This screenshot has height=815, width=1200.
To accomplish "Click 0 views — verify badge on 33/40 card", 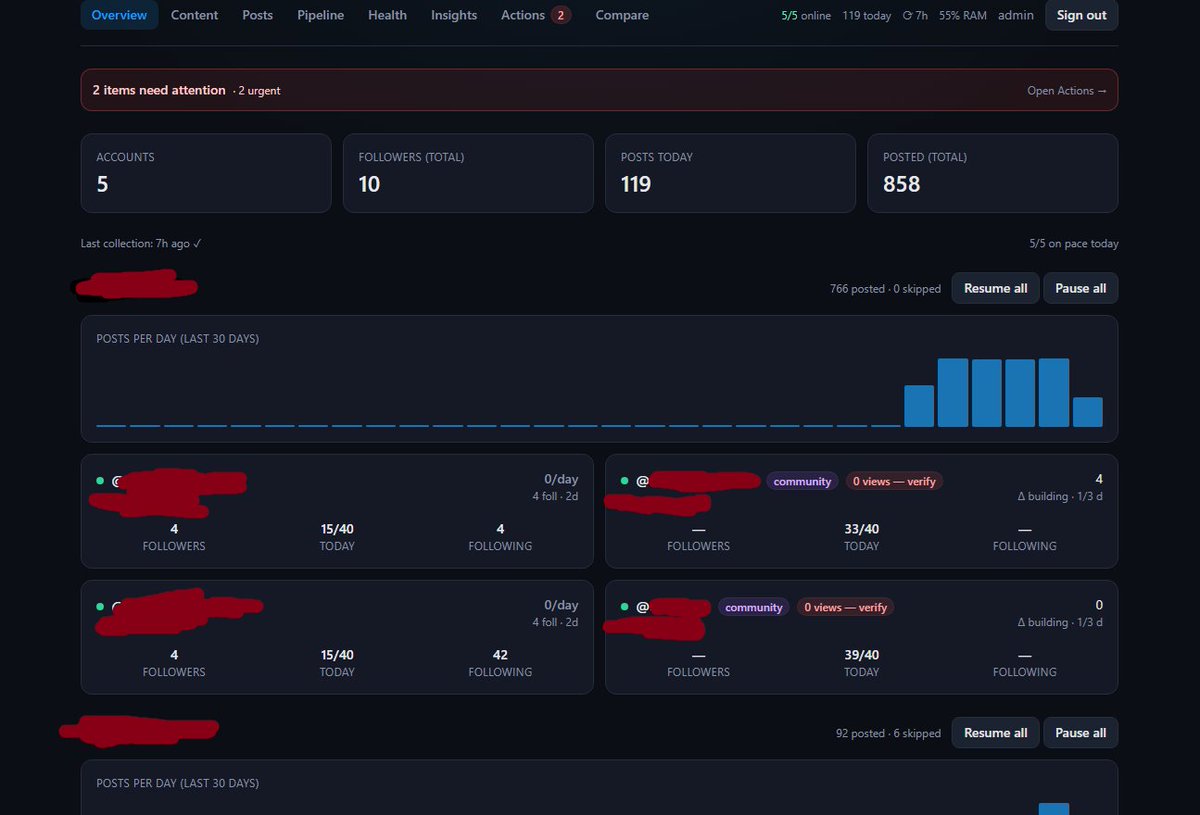I will (x=894, y=481).
